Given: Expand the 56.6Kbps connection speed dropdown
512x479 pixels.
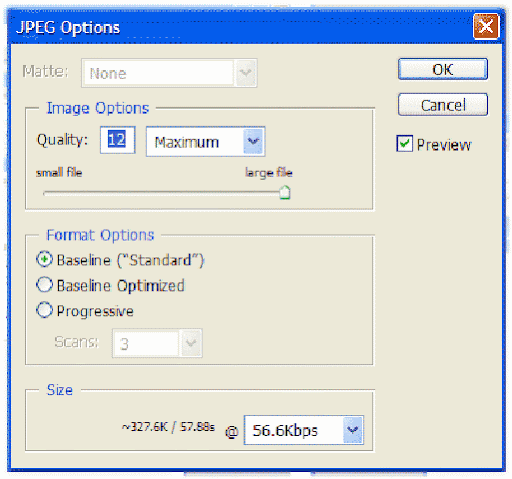Looking at the screenshot, I should coord(304,430).
